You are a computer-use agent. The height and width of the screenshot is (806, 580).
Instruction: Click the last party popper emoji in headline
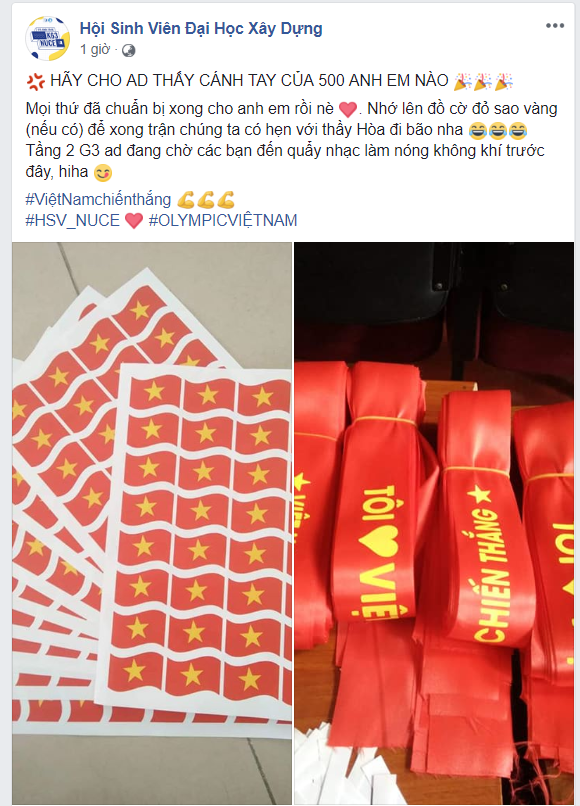pos(503,81)
